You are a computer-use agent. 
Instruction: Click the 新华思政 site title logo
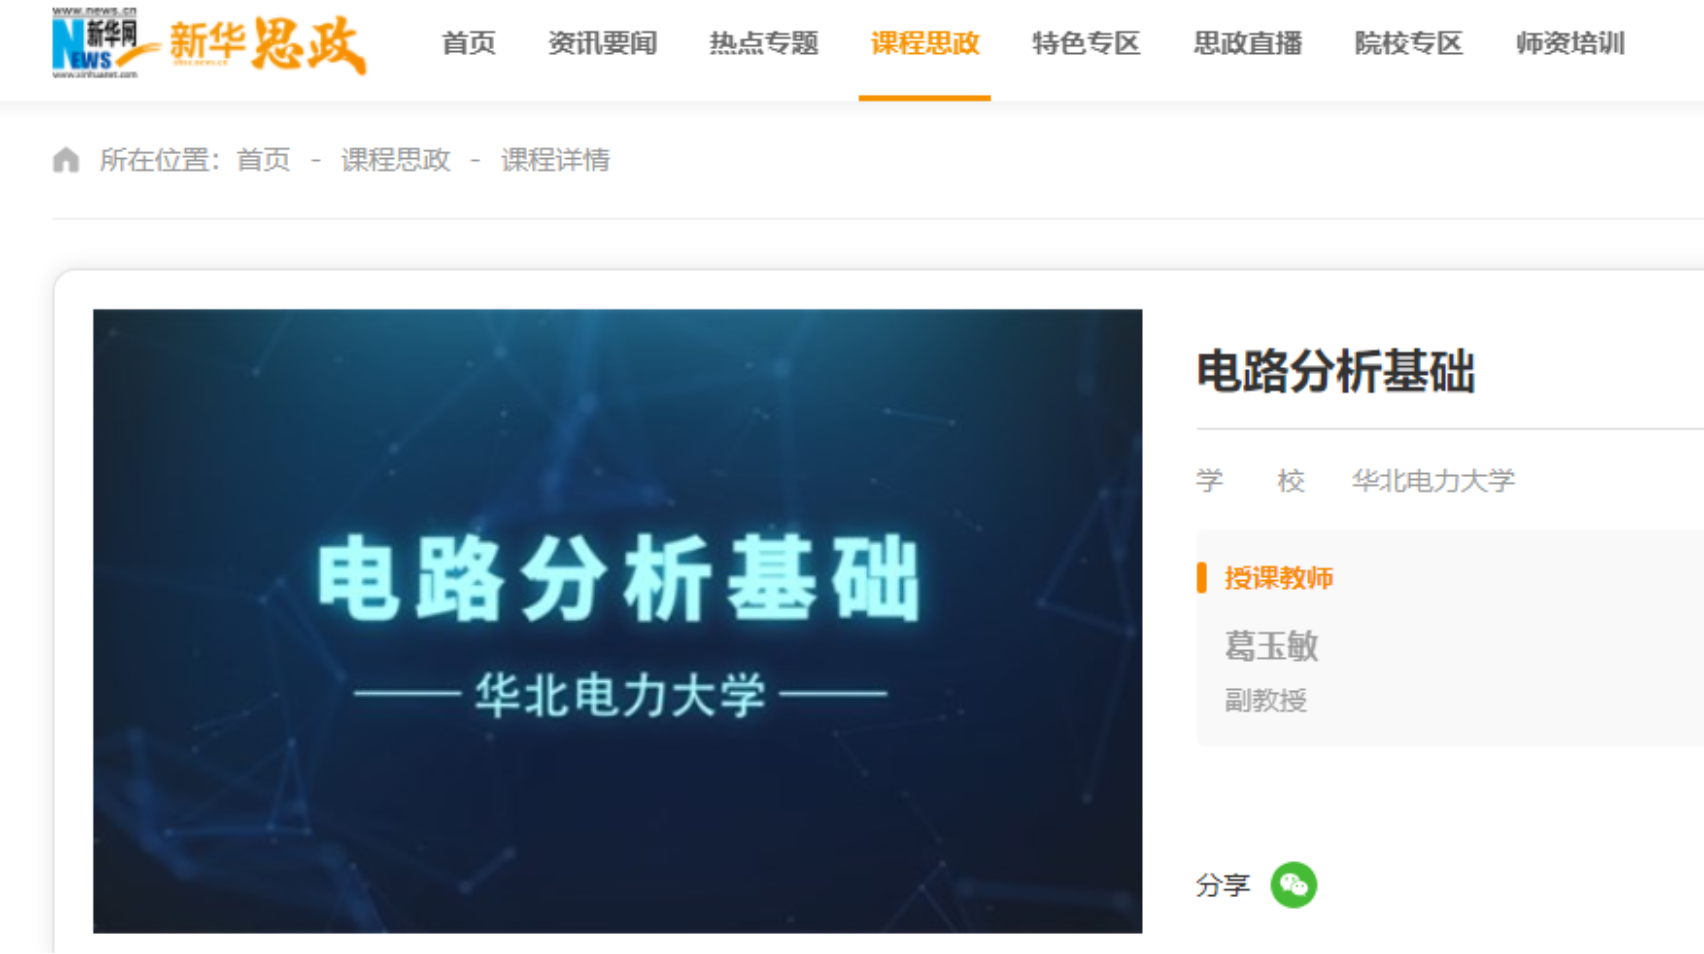pos(267,44)
